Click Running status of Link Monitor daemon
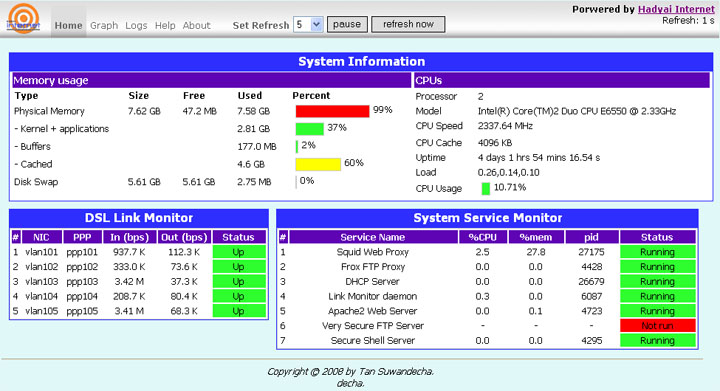The height and width of the screenshot is (391, 720). [658, 296]
